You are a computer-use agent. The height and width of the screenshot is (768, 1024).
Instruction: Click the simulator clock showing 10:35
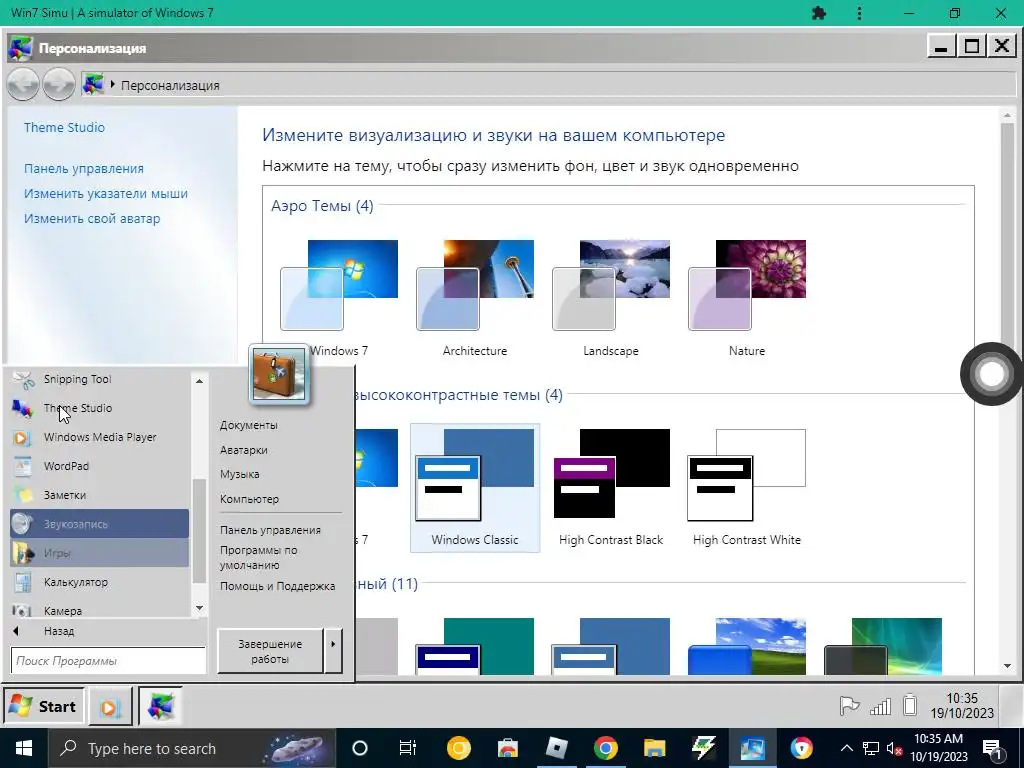[x=962, y=706]
